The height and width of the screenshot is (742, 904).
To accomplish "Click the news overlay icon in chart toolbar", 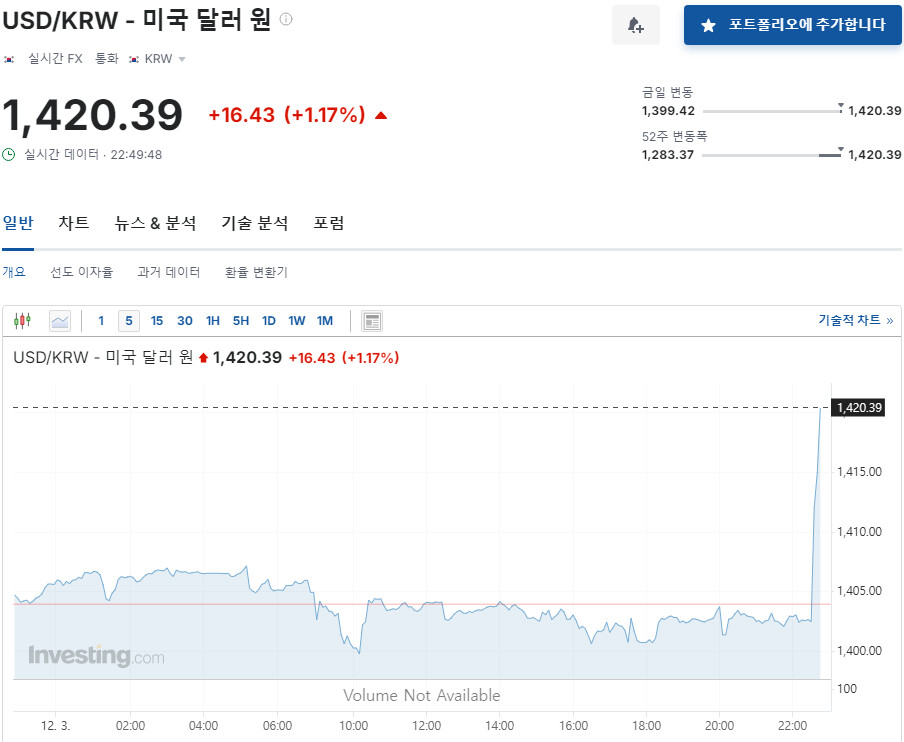I will 372,321.
